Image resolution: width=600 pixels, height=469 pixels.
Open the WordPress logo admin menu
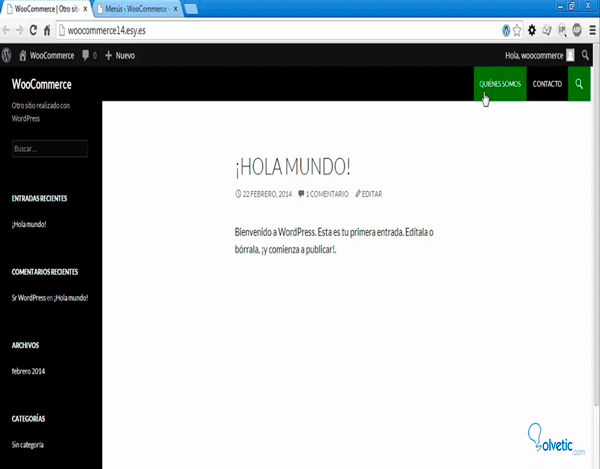(7, 55)
